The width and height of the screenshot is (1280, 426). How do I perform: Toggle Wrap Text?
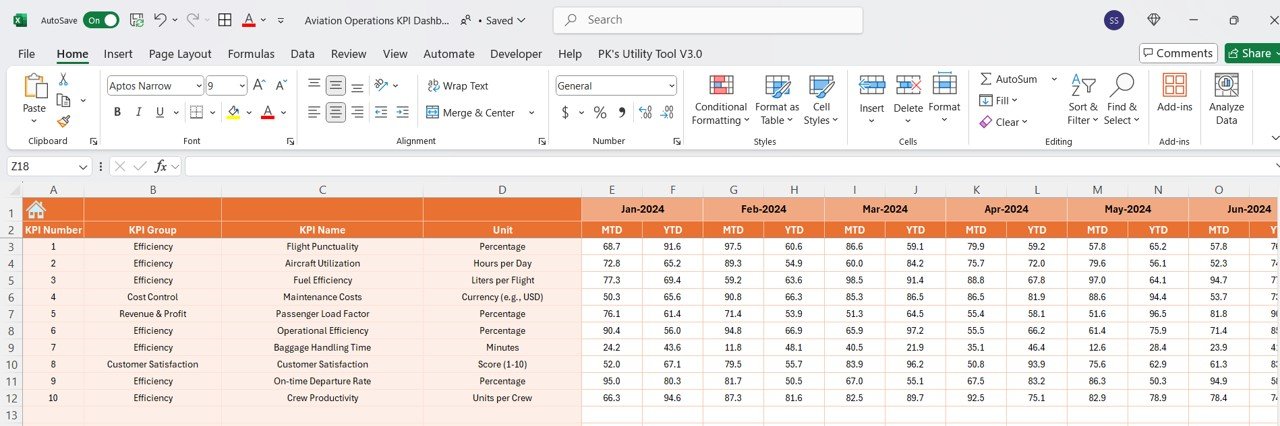point(457,86)
